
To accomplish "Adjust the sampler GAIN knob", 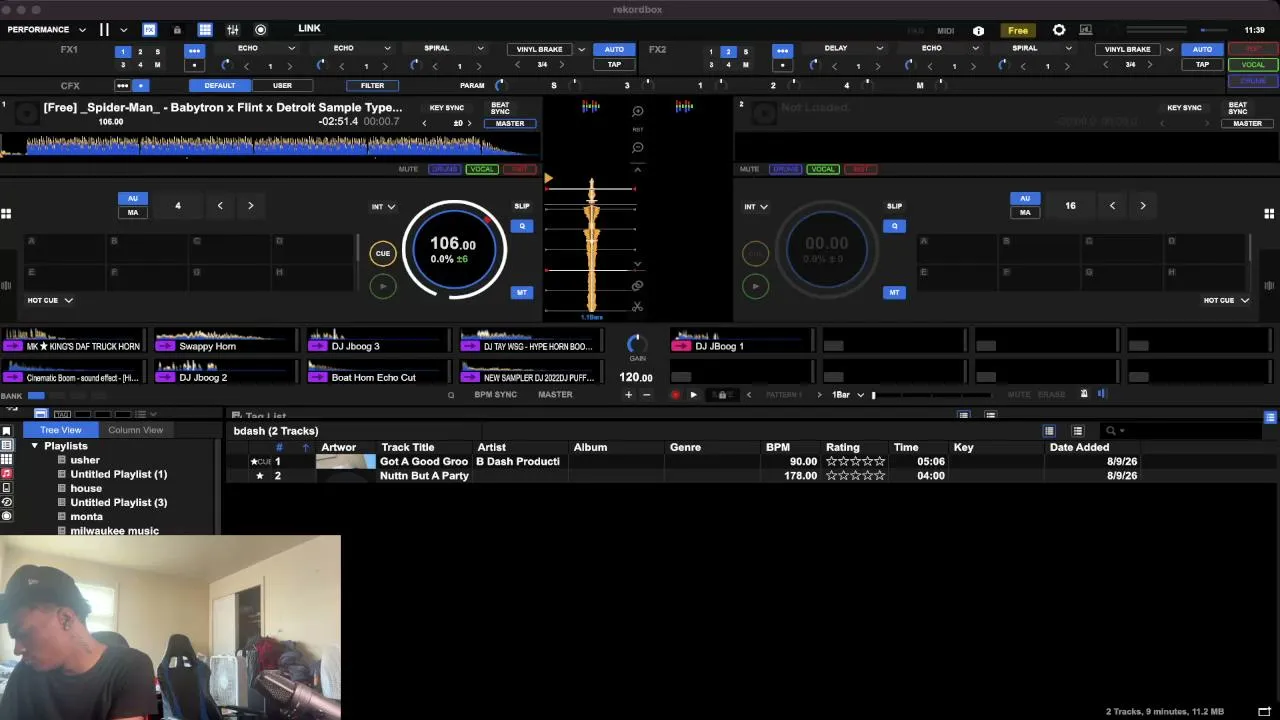I will pyautogui.click(x=636, y=344).
